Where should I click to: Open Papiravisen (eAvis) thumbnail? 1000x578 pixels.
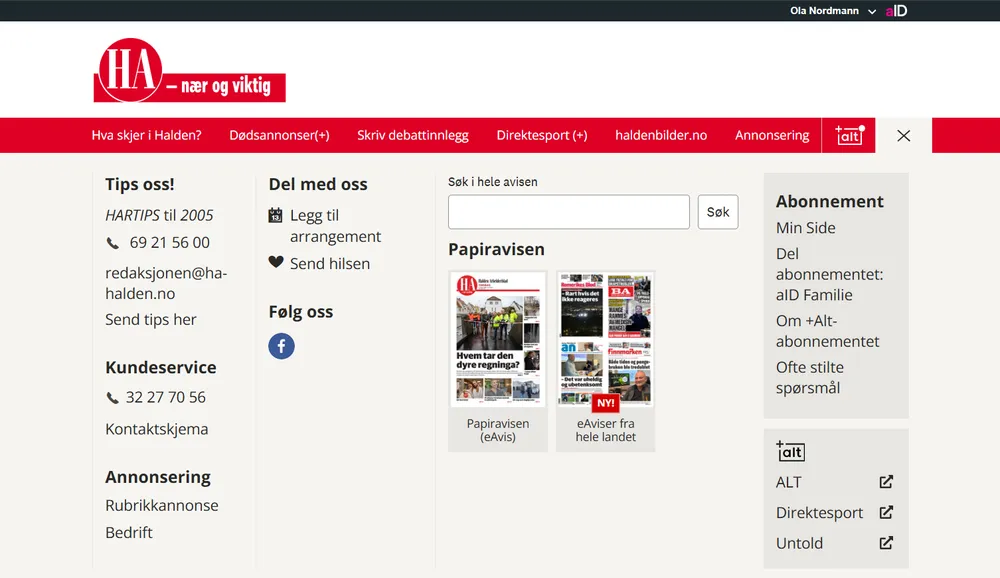(498, 340)
